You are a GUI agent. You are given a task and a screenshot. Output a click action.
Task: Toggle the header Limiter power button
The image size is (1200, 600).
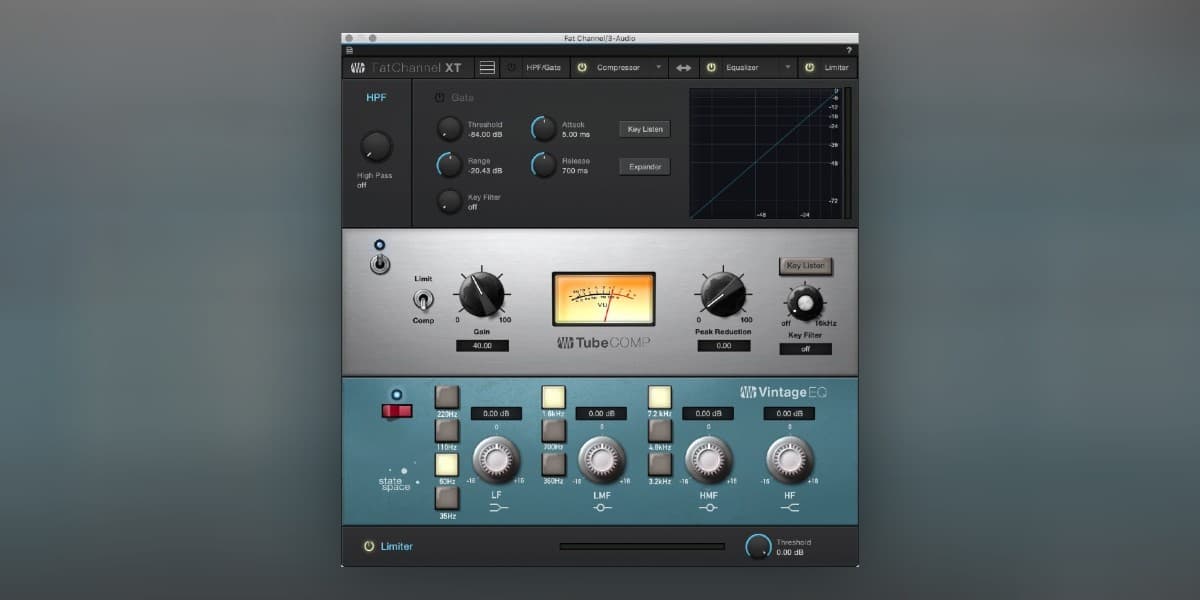pos(810,68)
